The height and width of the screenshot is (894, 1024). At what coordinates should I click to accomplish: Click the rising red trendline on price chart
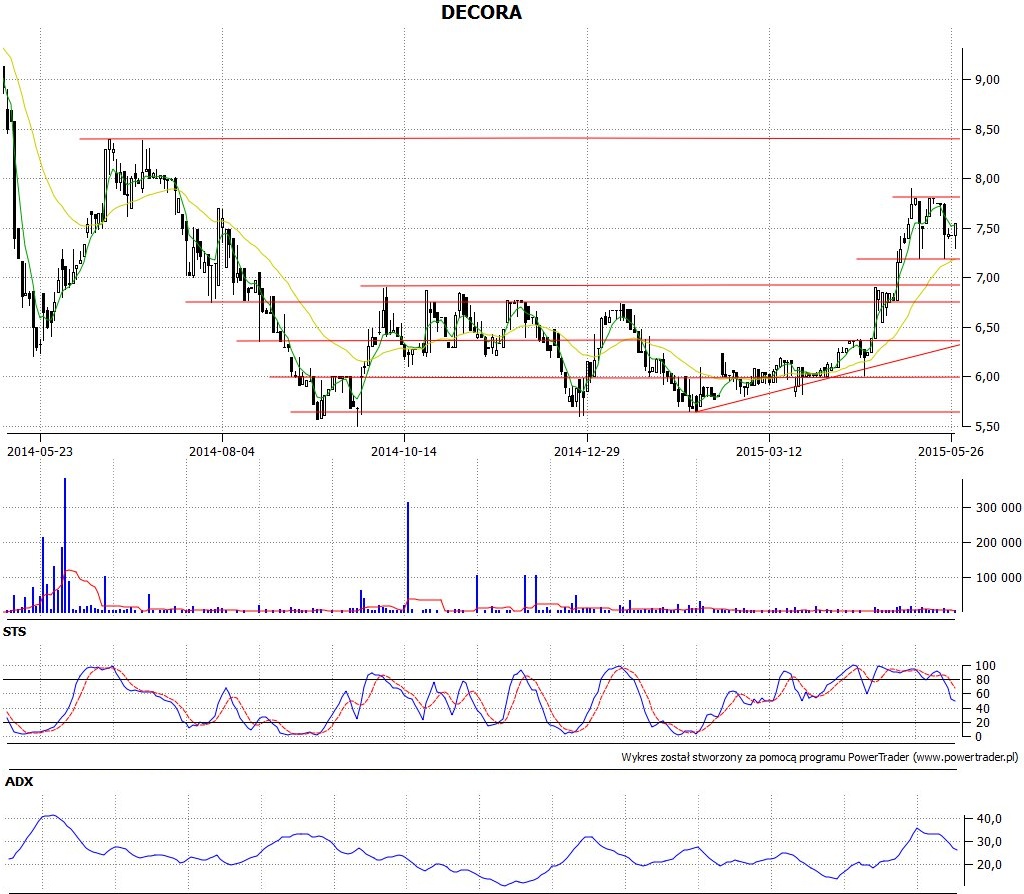coord(827,377)
